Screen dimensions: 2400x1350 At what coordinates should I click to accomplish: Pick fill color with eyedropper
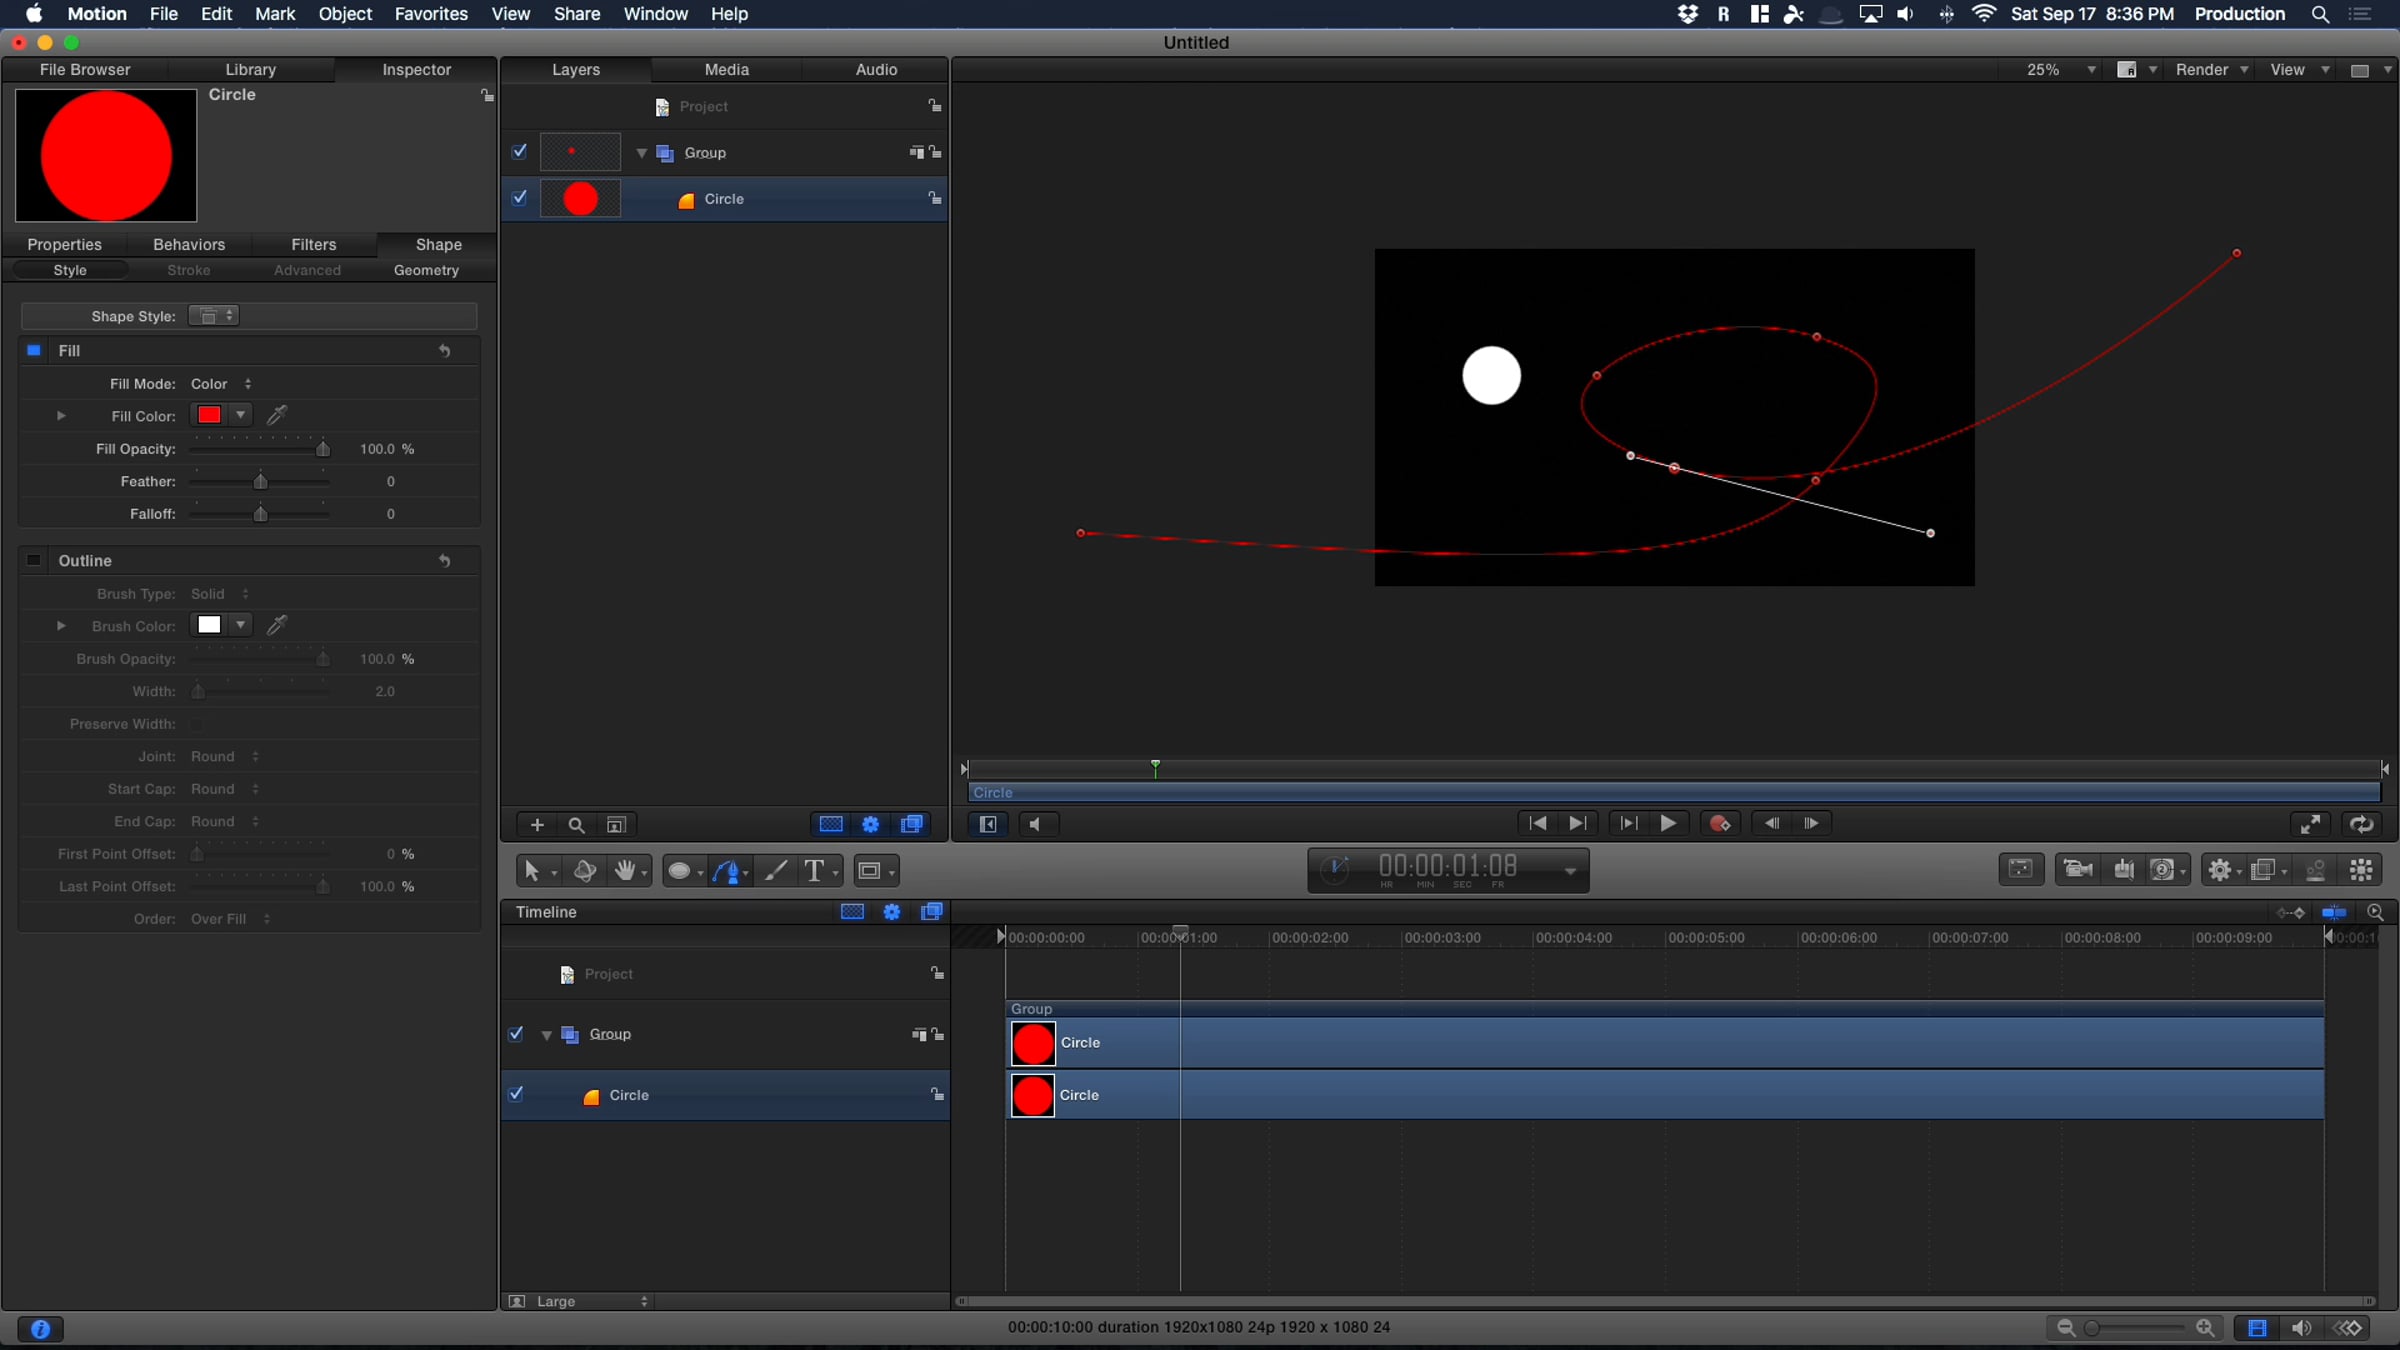(278, 415)
